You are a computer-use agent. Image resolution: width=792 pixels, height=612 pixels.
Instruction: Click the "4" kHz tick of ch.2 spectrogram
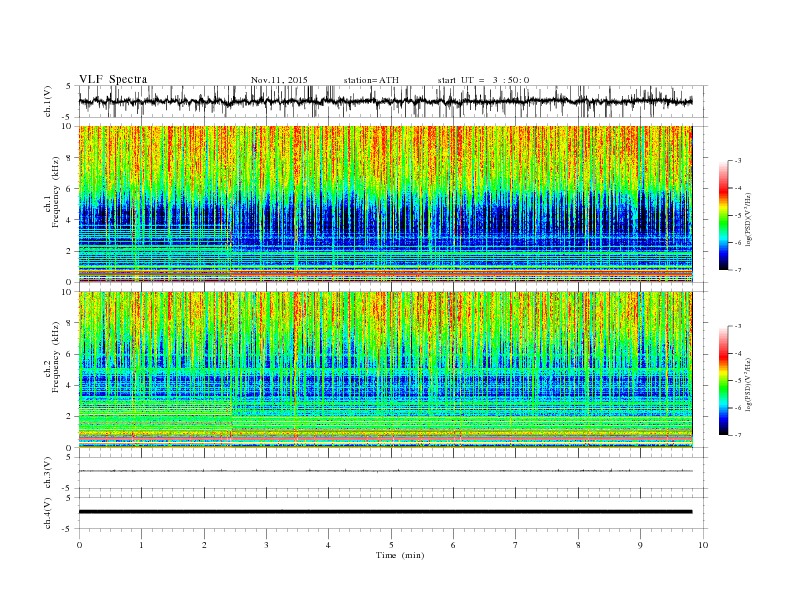click(x=70, y=385)
